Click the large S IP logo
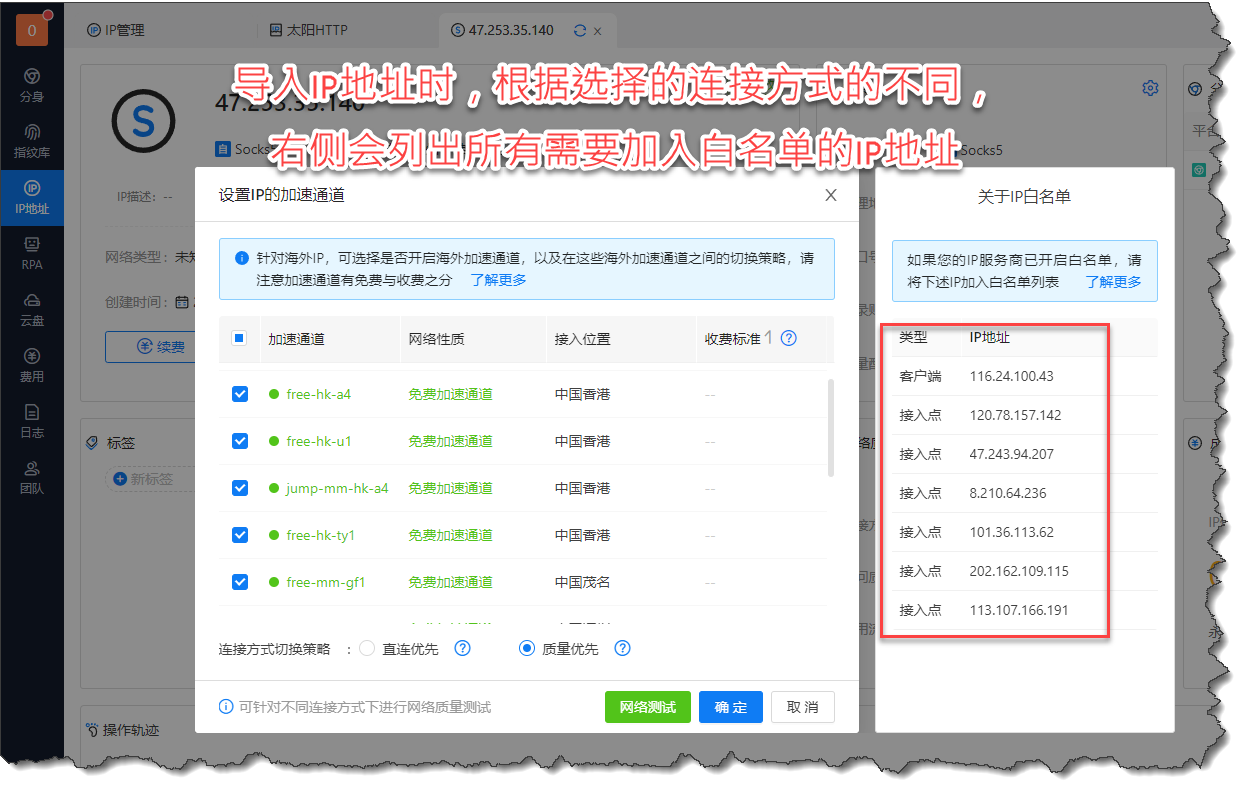 tap(143, 120)
